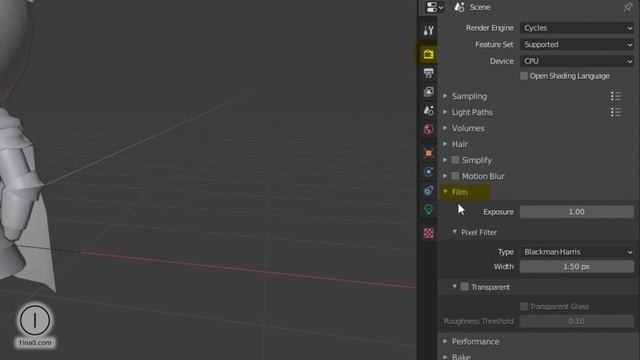Open the Output properties tab icon
640x360 pixels.
tap(428, 73)
